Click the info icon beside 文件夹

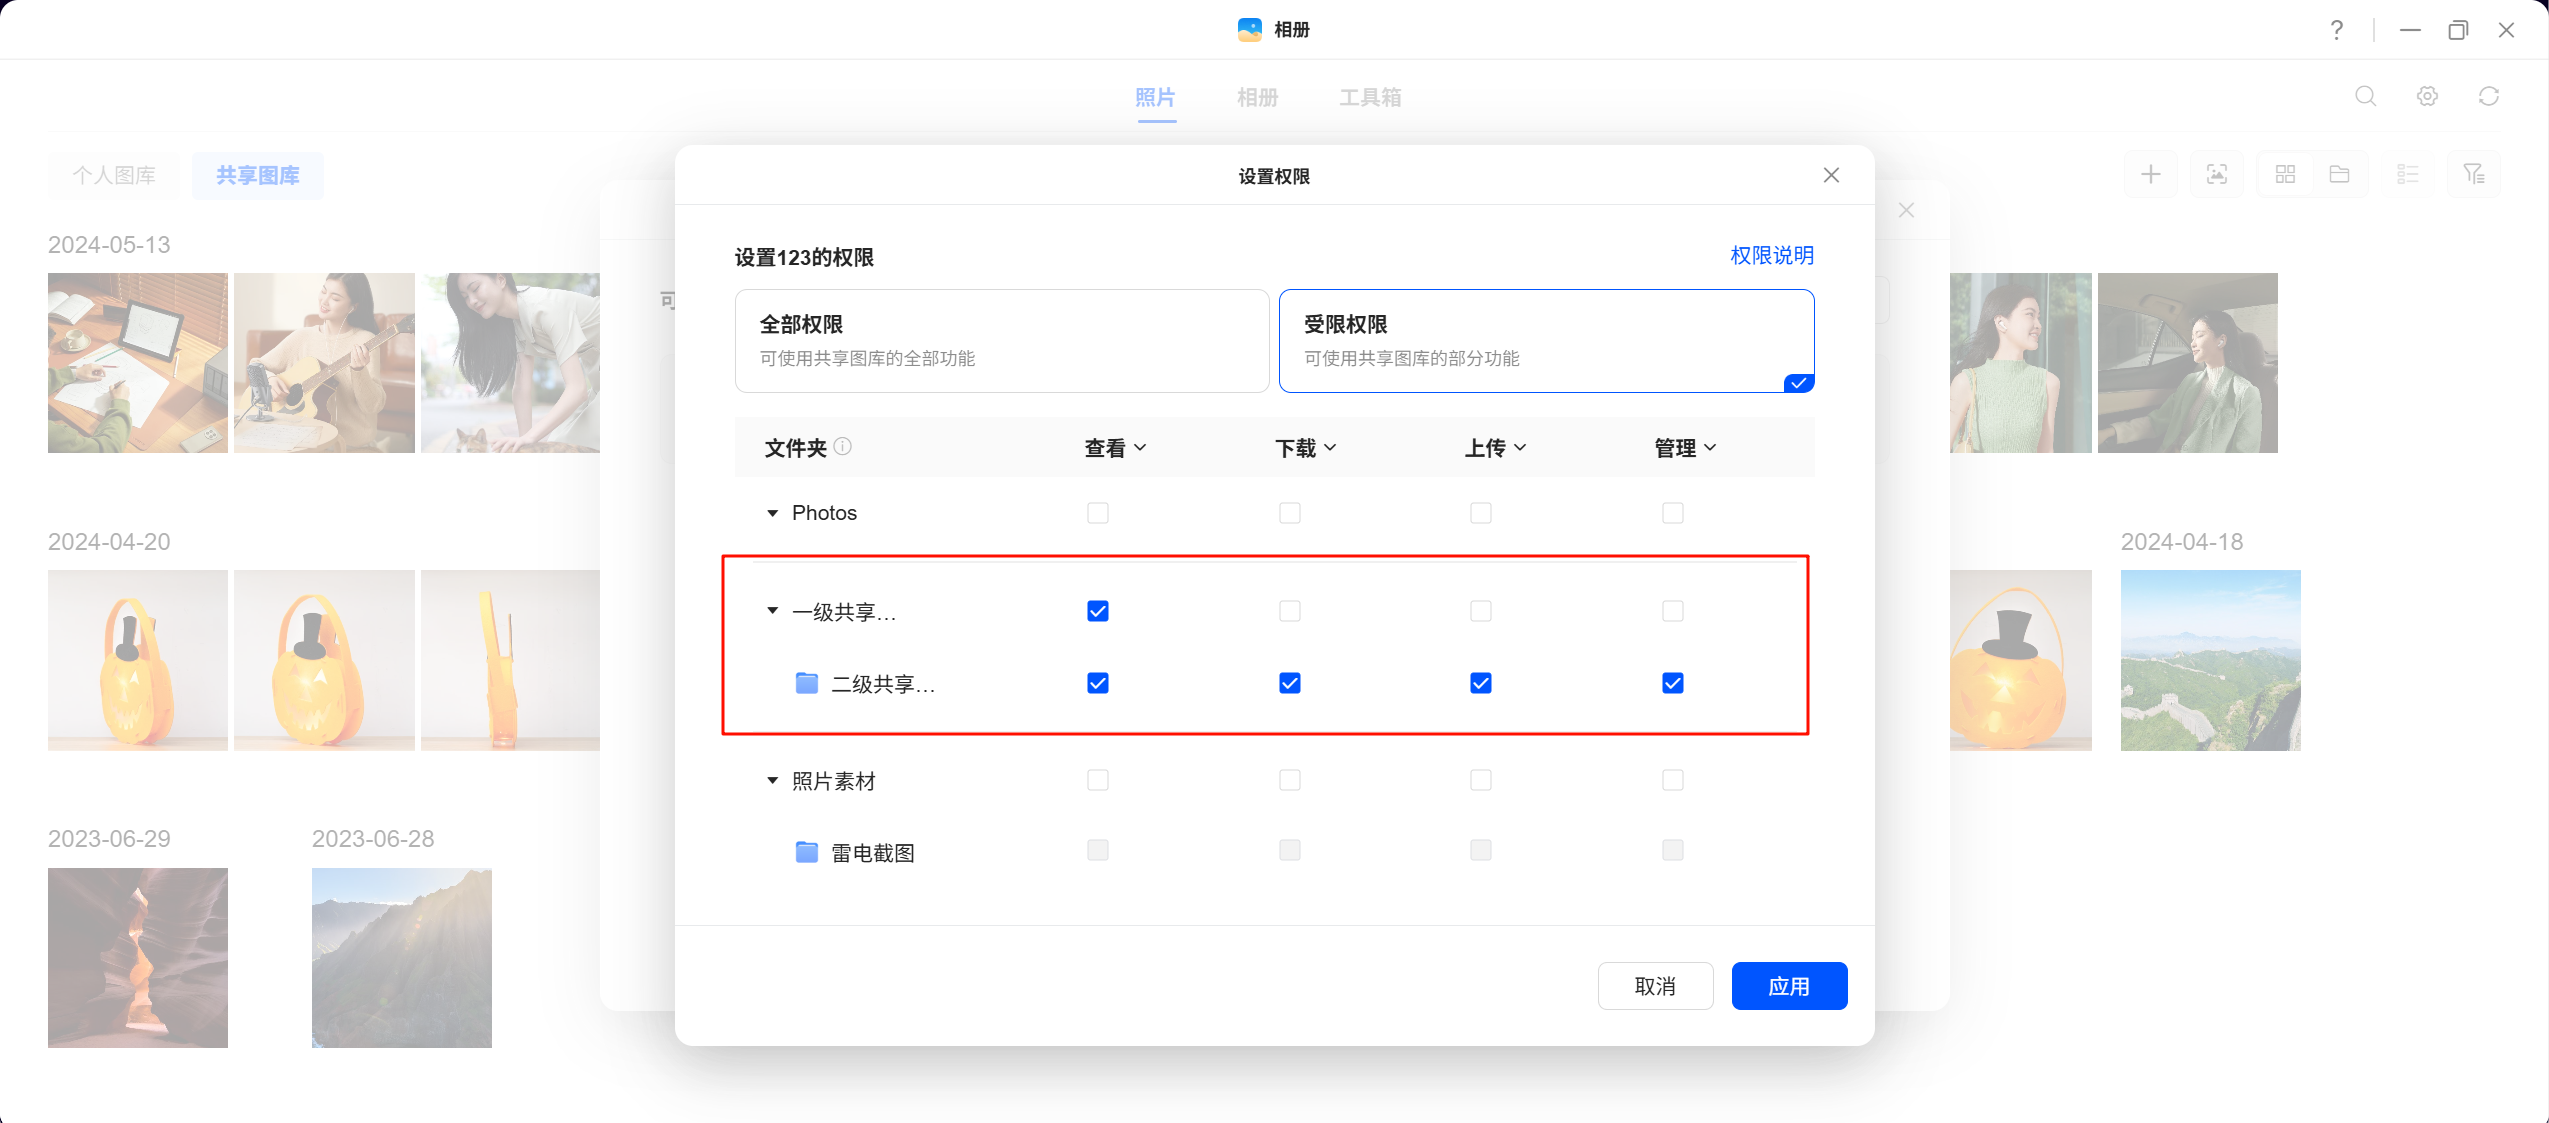click(843, 447)
